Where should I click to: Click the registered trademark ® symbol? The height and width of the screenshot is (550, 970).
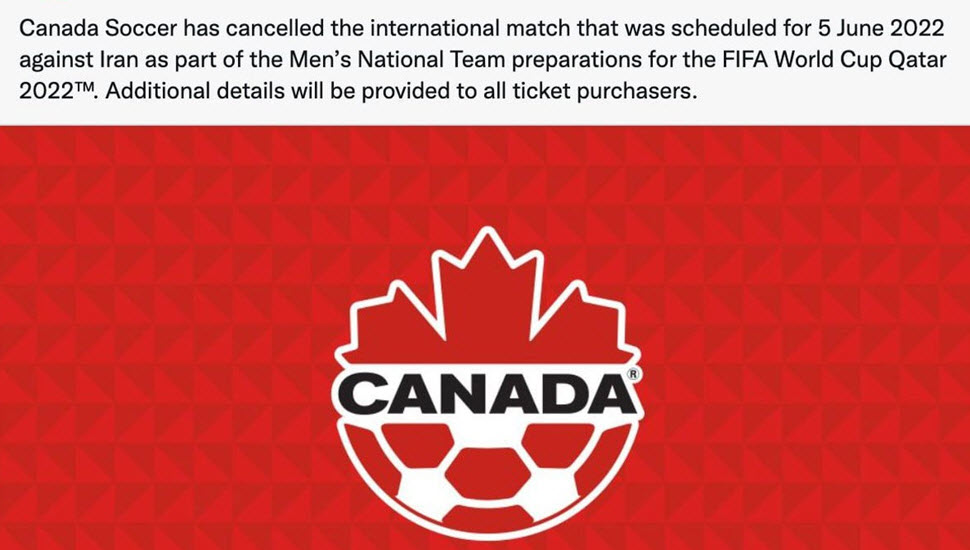[x=633, y=374]
